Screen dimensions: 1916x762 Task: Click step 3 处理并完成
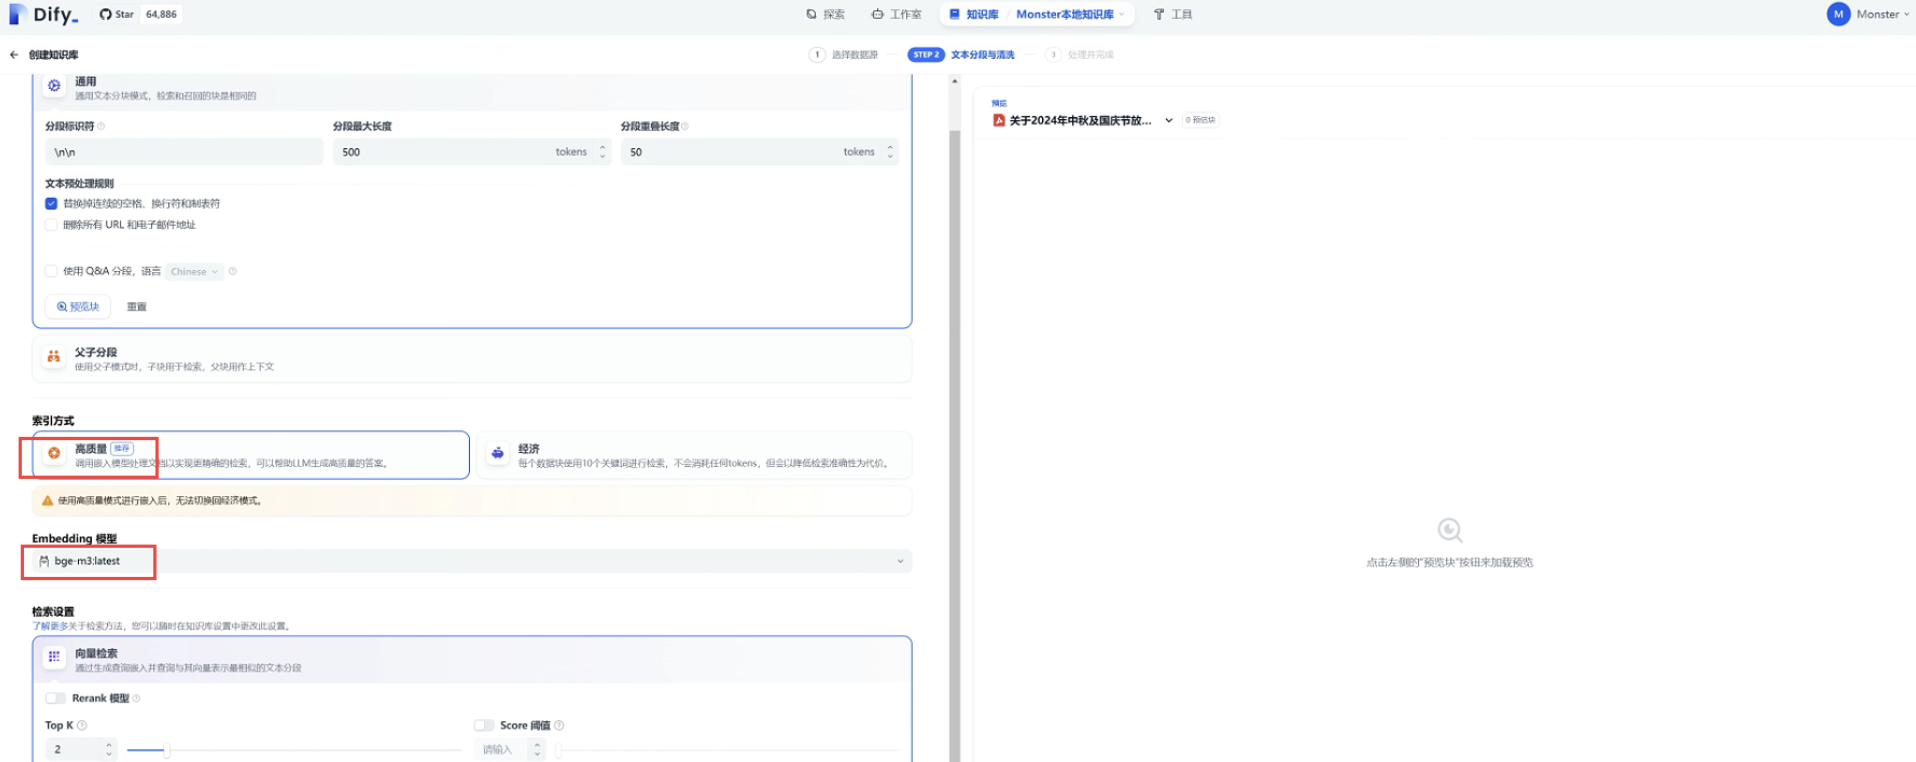[1080, 55]
